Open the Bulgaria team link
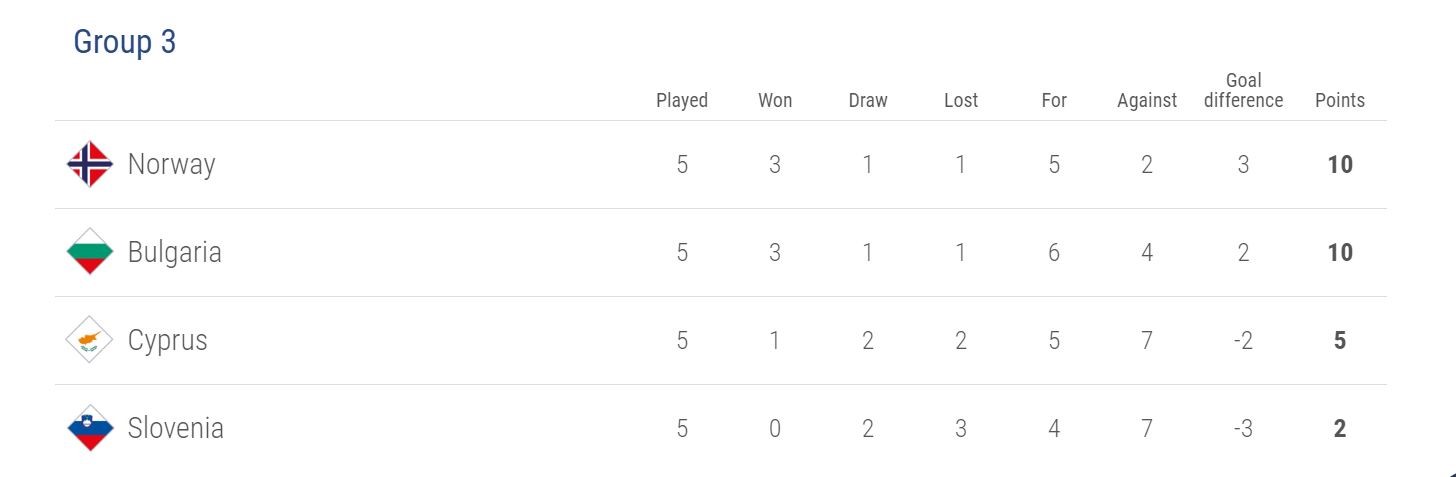This screenshot has width=1456, height=477. pos(174,252)
